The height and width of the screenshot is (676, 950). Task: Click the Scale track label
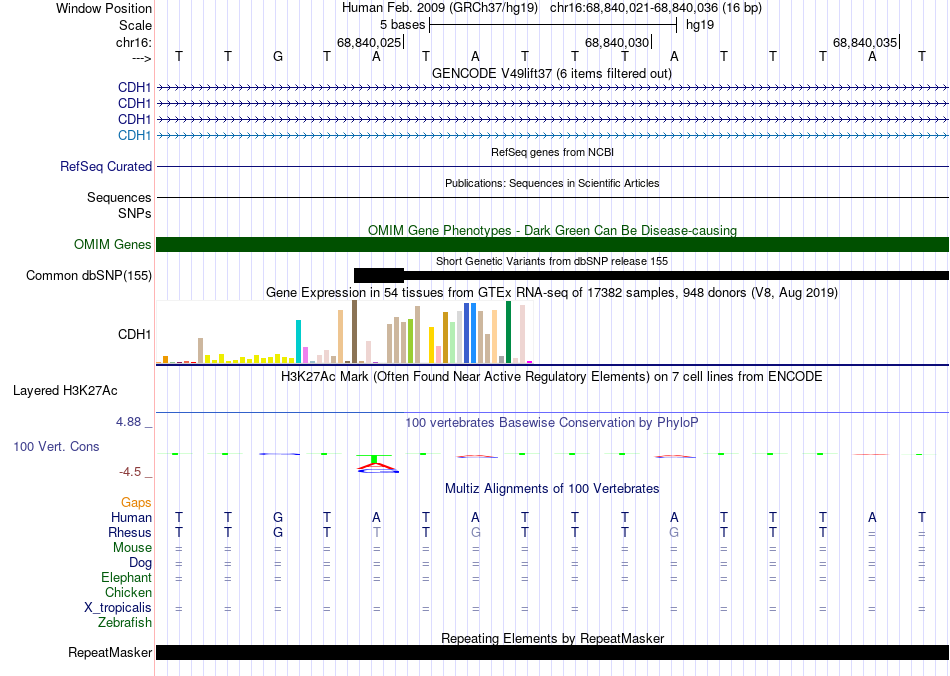click(x=135, y=25)
